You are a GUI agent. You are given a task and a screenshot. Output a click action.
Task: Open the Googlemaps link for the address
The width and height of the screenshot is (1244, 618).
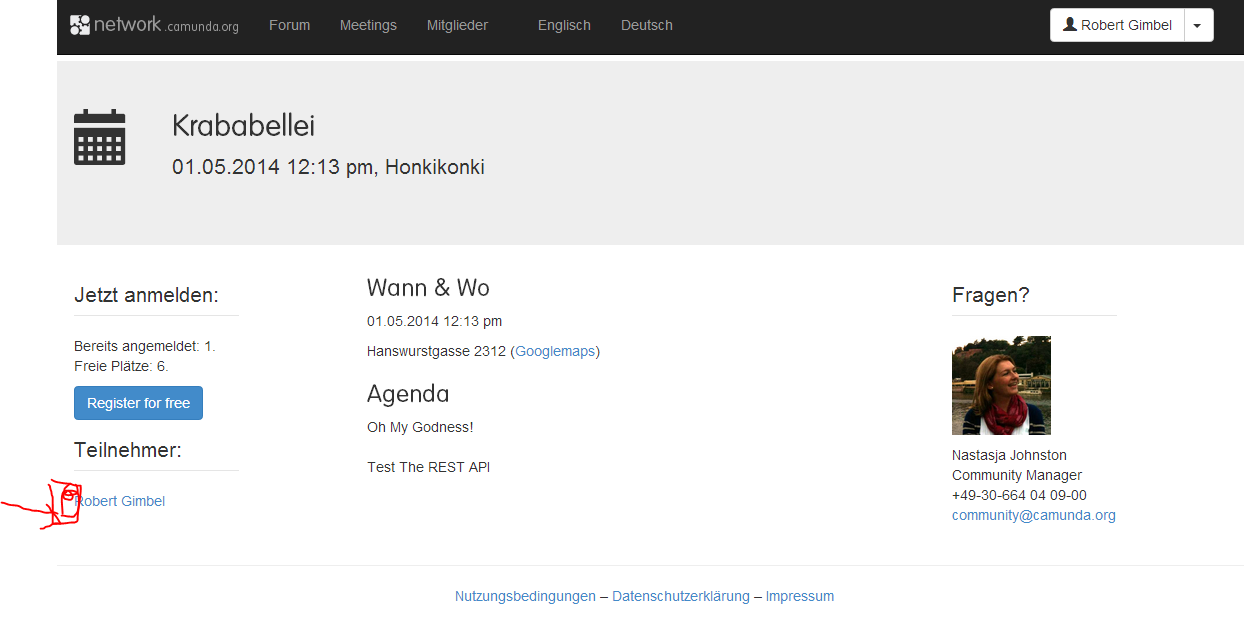coord(555,351)
